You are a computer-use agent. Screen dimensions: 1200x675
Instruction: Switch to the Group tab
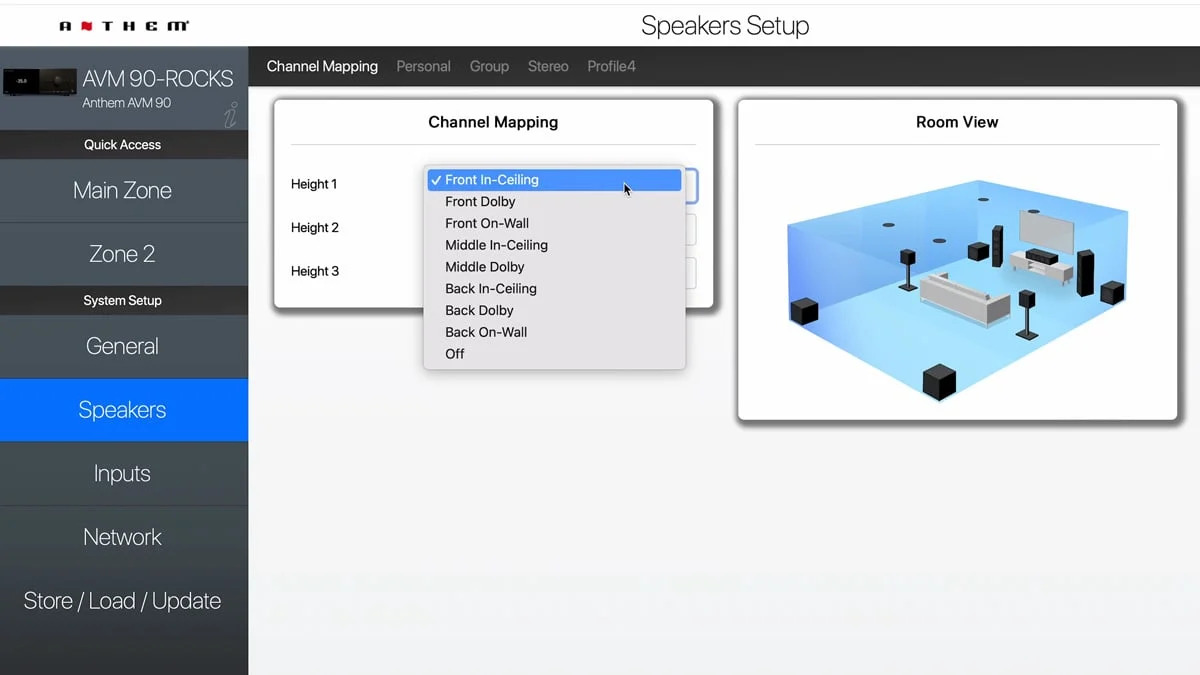(x=489, y=66)
